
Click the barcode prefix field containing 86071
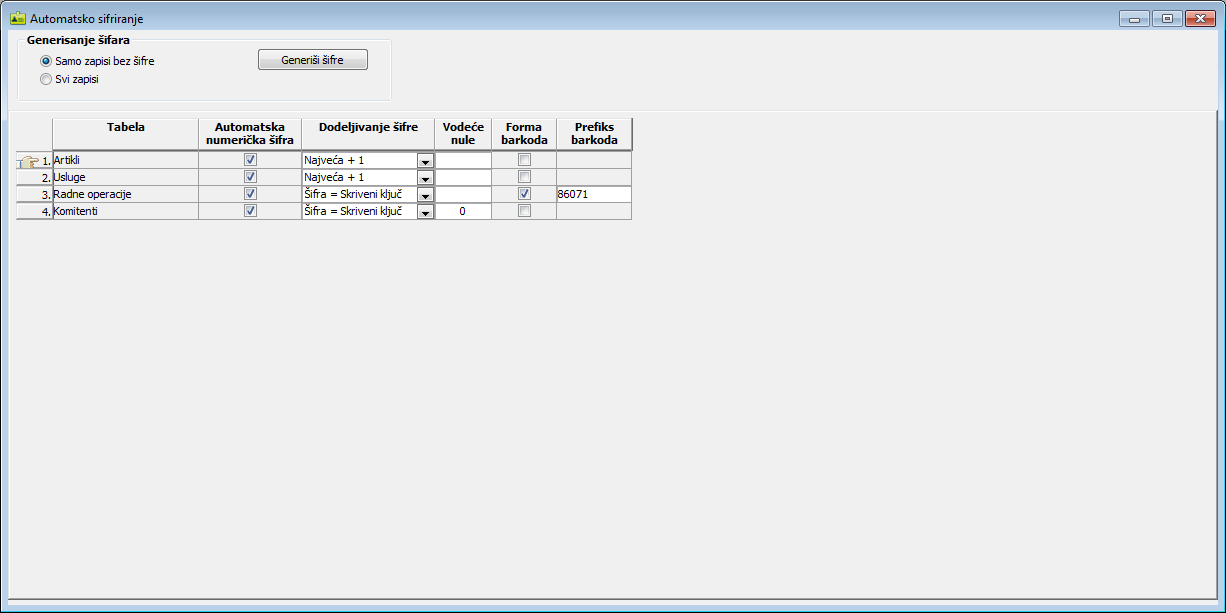click(593, 194)
